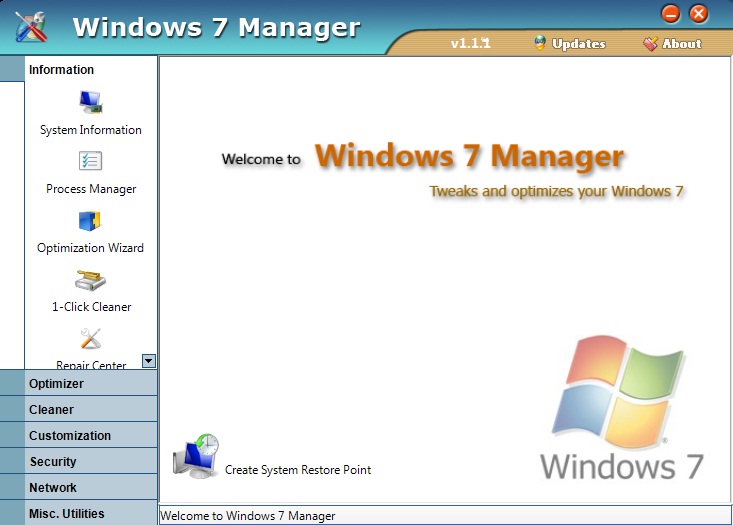Click the About icon in header
Image resolution: width=733 pixels, height=525 pixels.
(x=650, y=43)
